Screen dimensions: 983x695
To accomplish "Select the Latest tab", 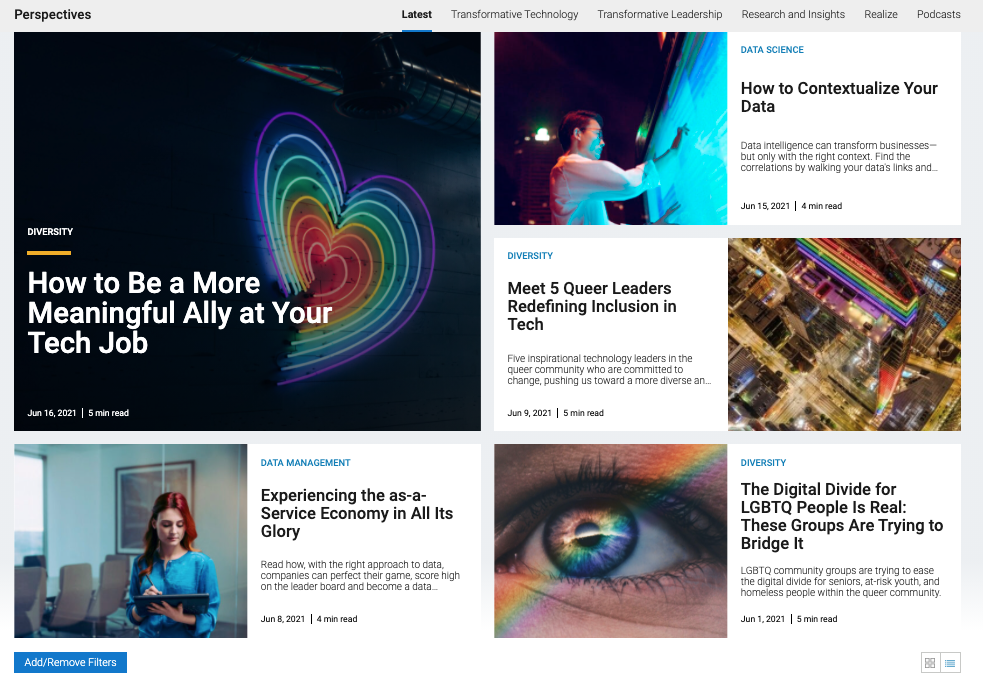I will [x=416, y=14].
